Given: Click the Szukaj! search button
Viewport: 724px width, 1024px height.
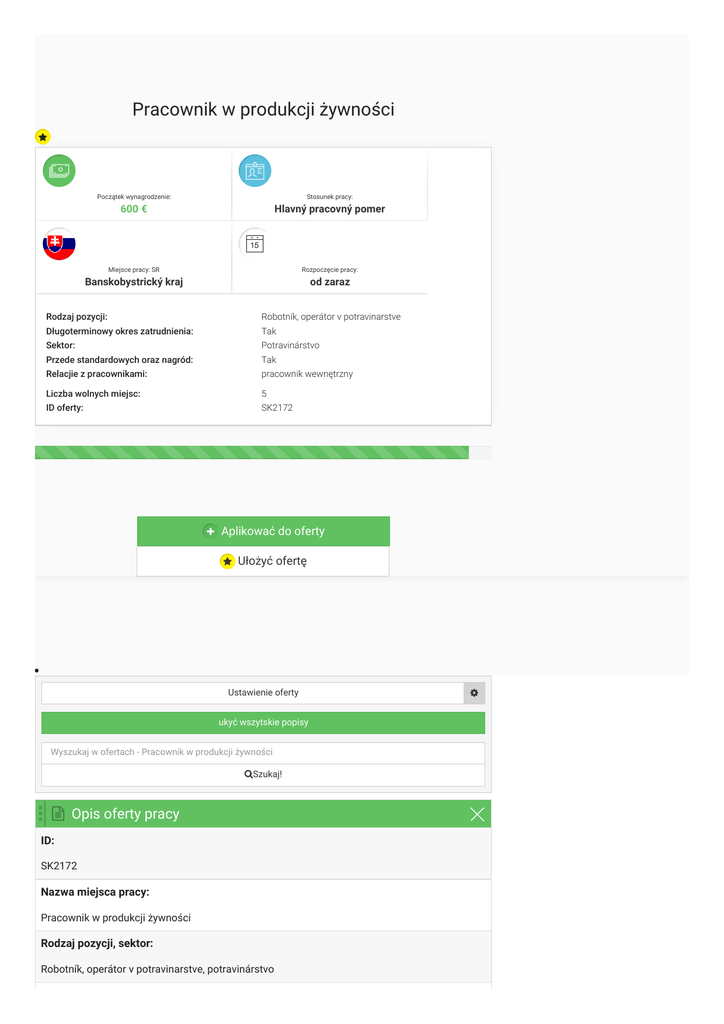Looking at the screenshot, I should tap(263, 774).
